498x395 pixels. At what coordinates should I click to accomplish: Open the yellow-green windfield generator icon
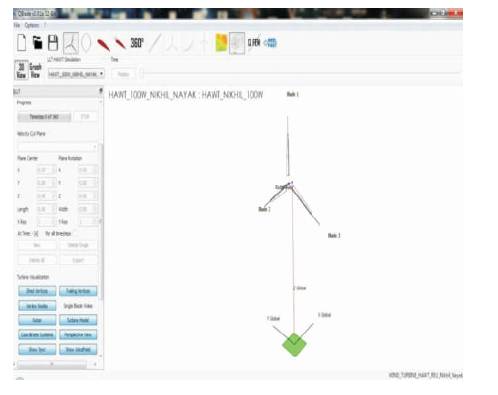coord(222,43)
